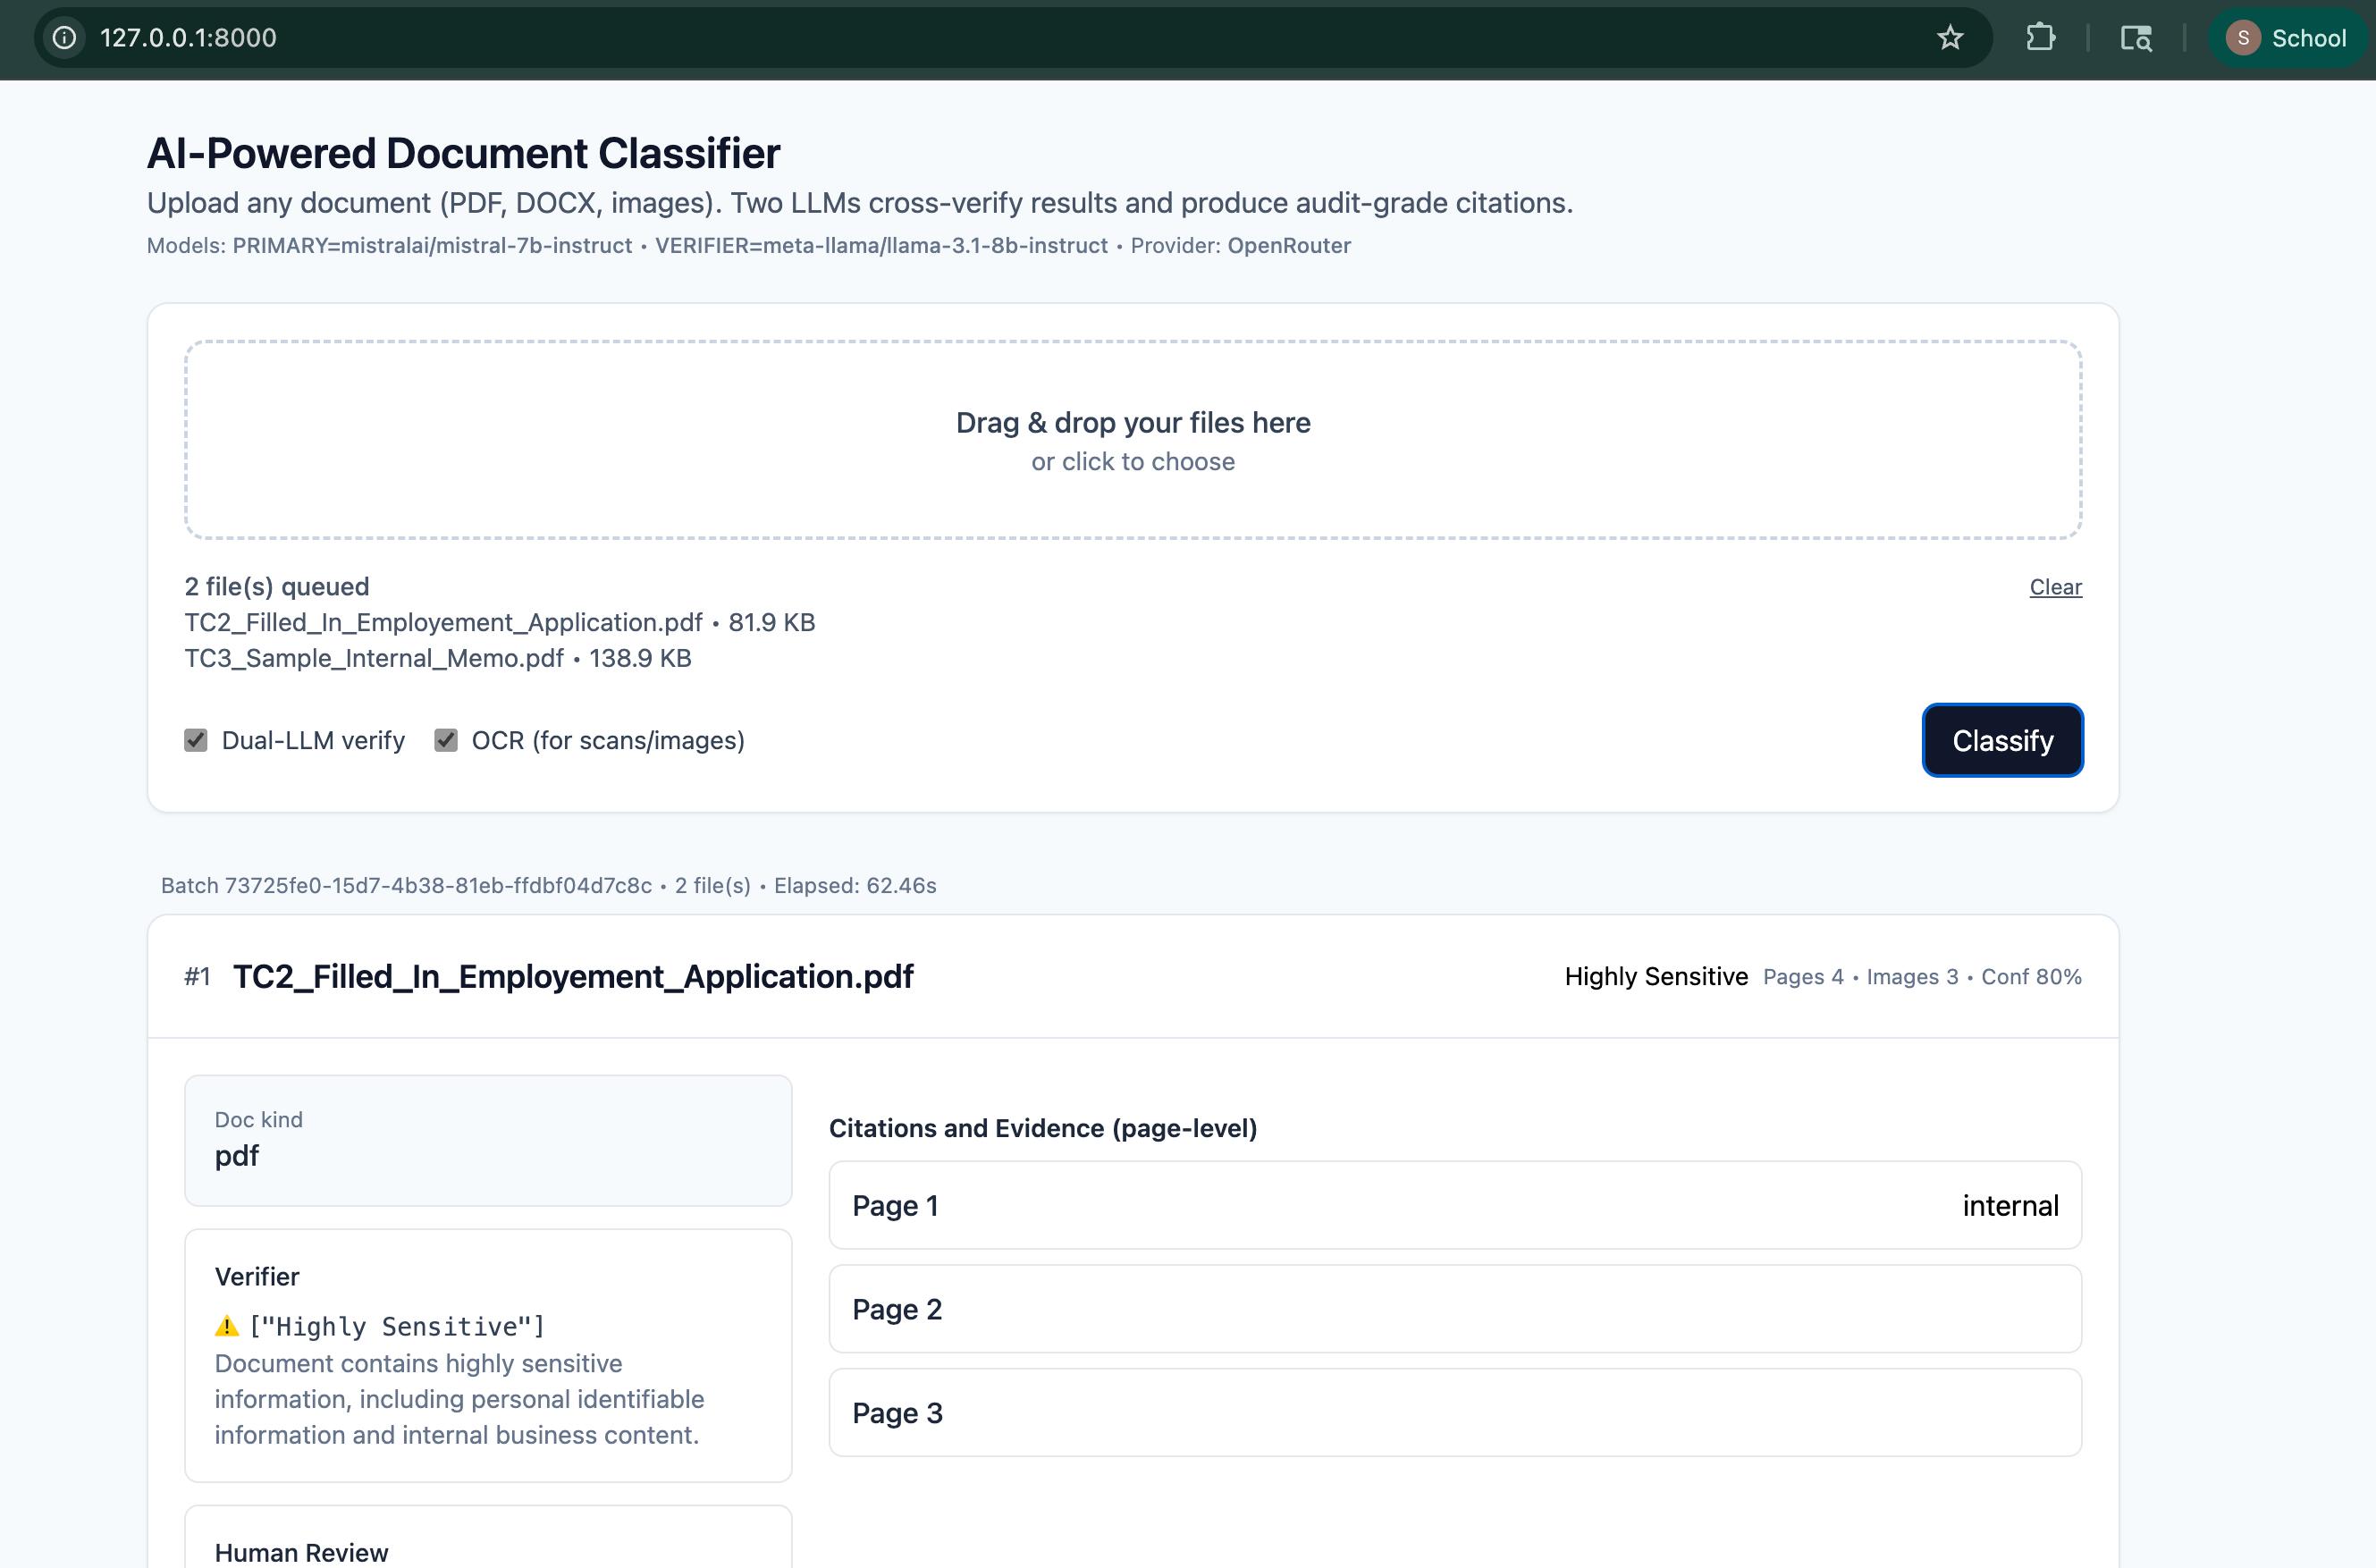
Task: Expand the Page 3 citation row
Action: pos(1454,1413)
